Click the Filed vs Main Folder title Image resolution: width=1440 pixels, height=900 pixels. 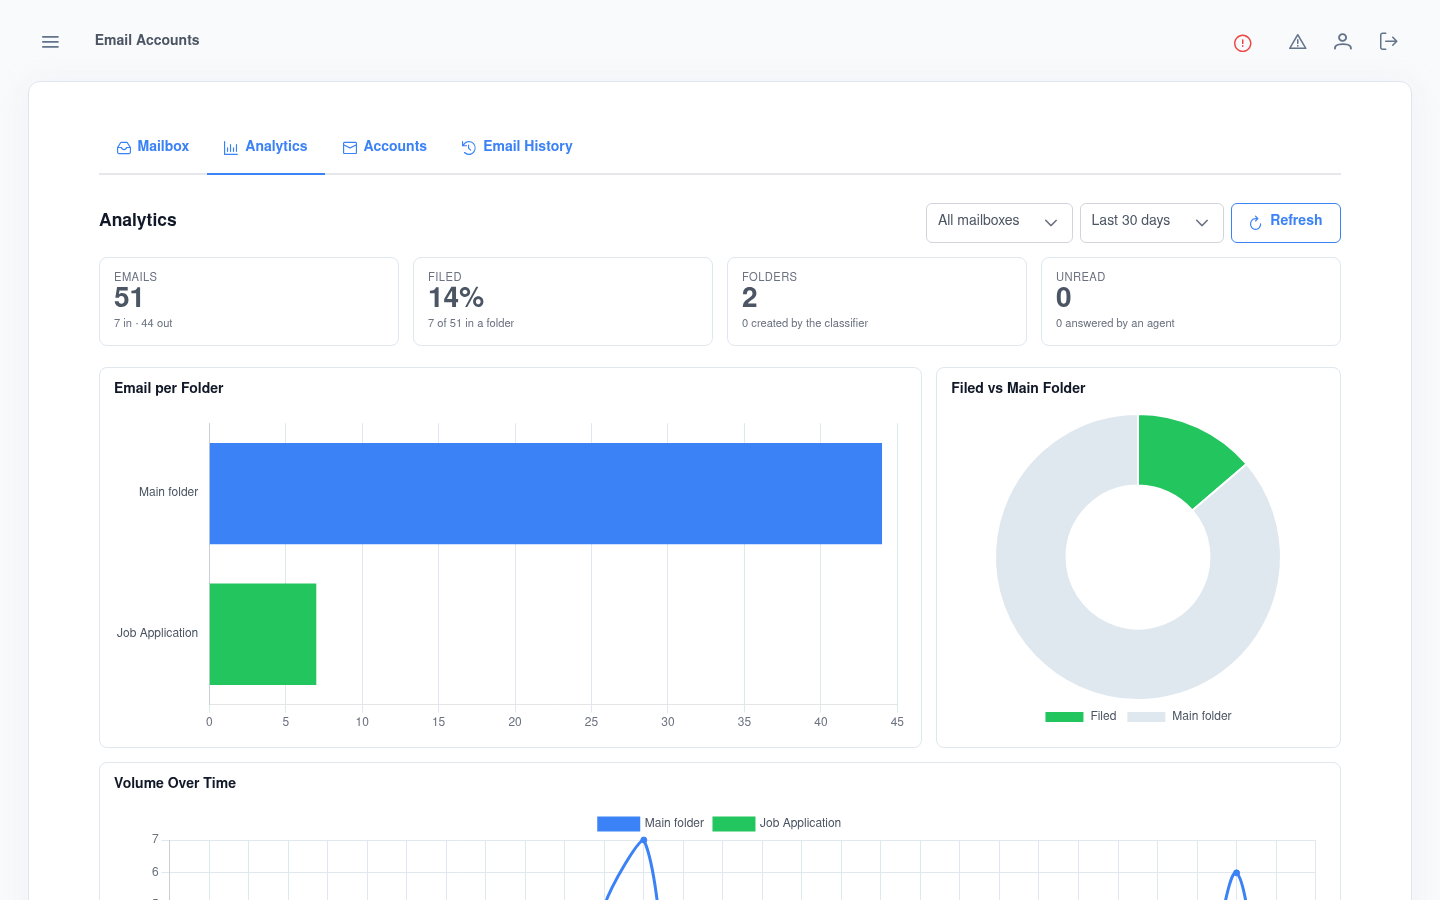tap(1018, 388)
